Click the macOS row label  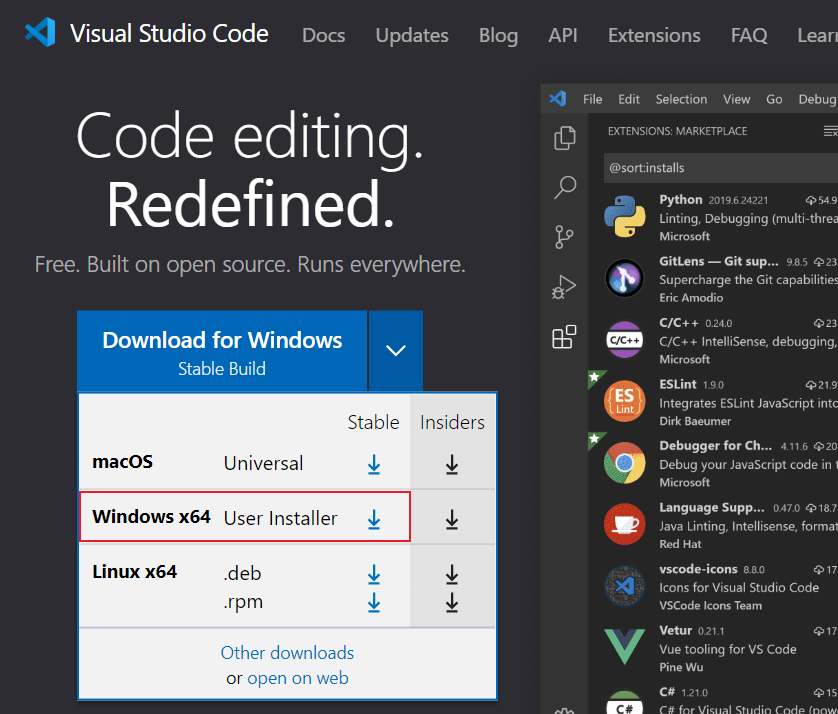coord(122,461)
